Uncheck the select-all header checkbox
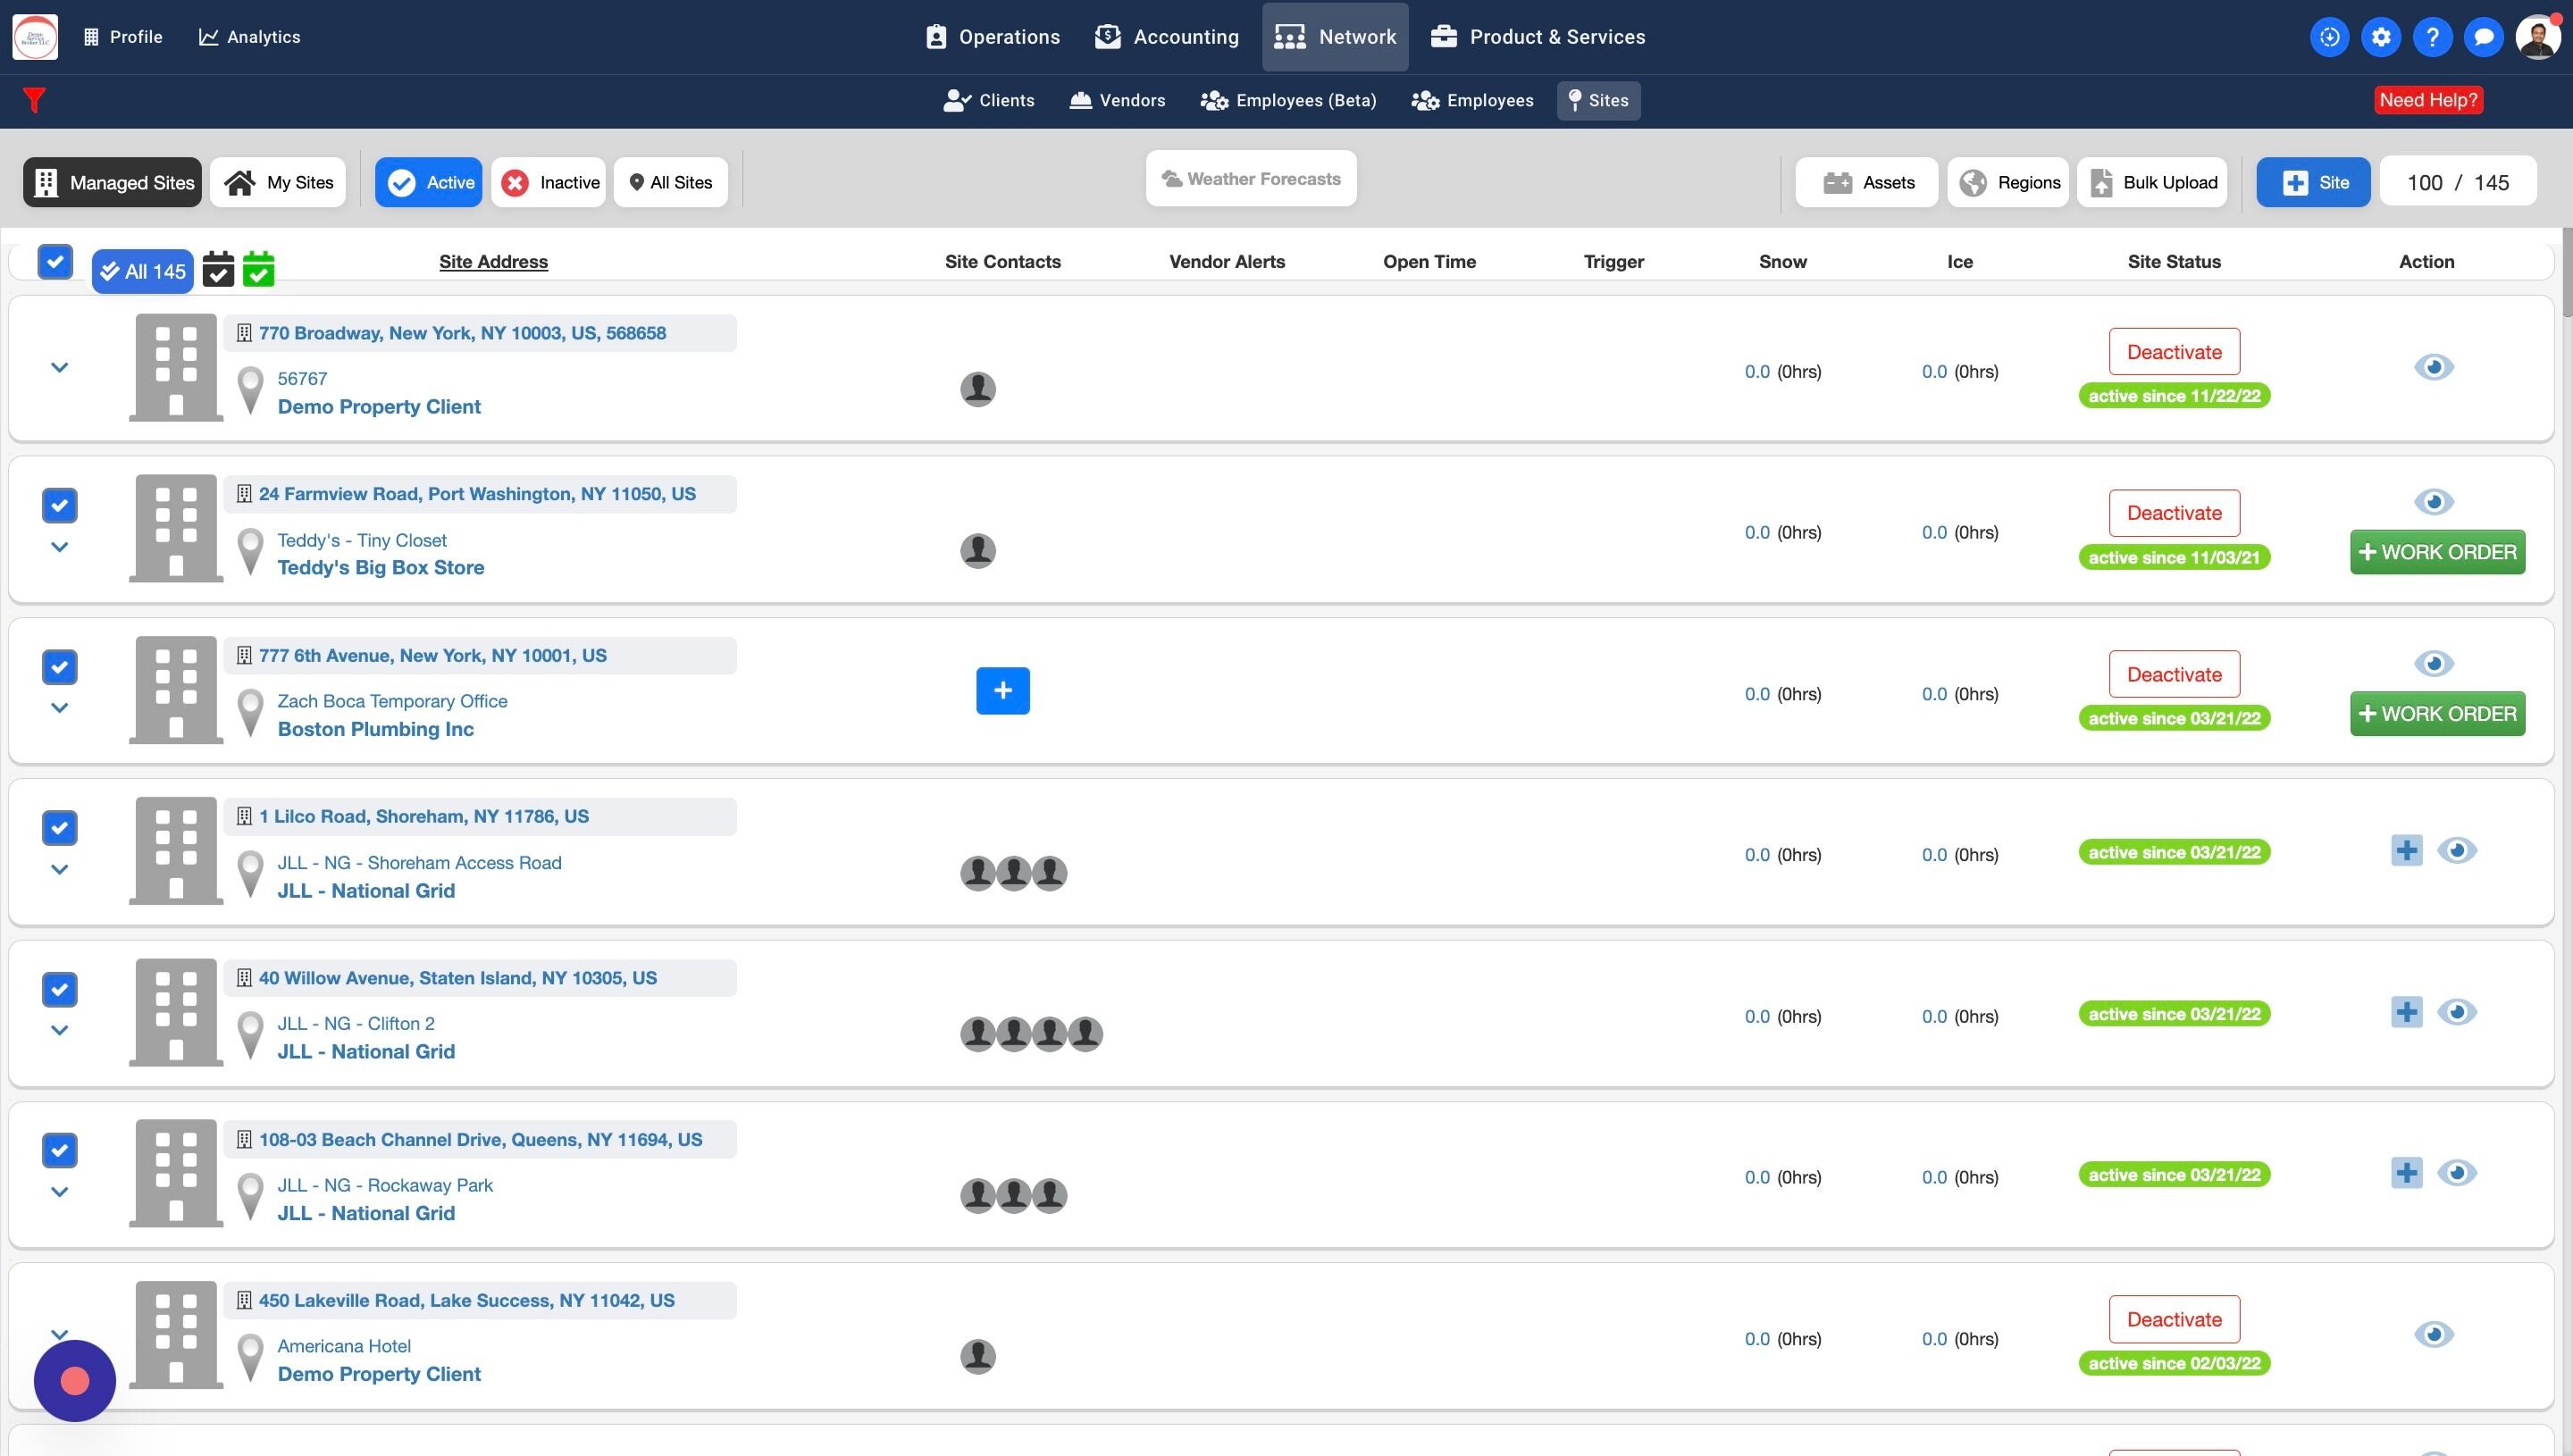 [55, 262]
